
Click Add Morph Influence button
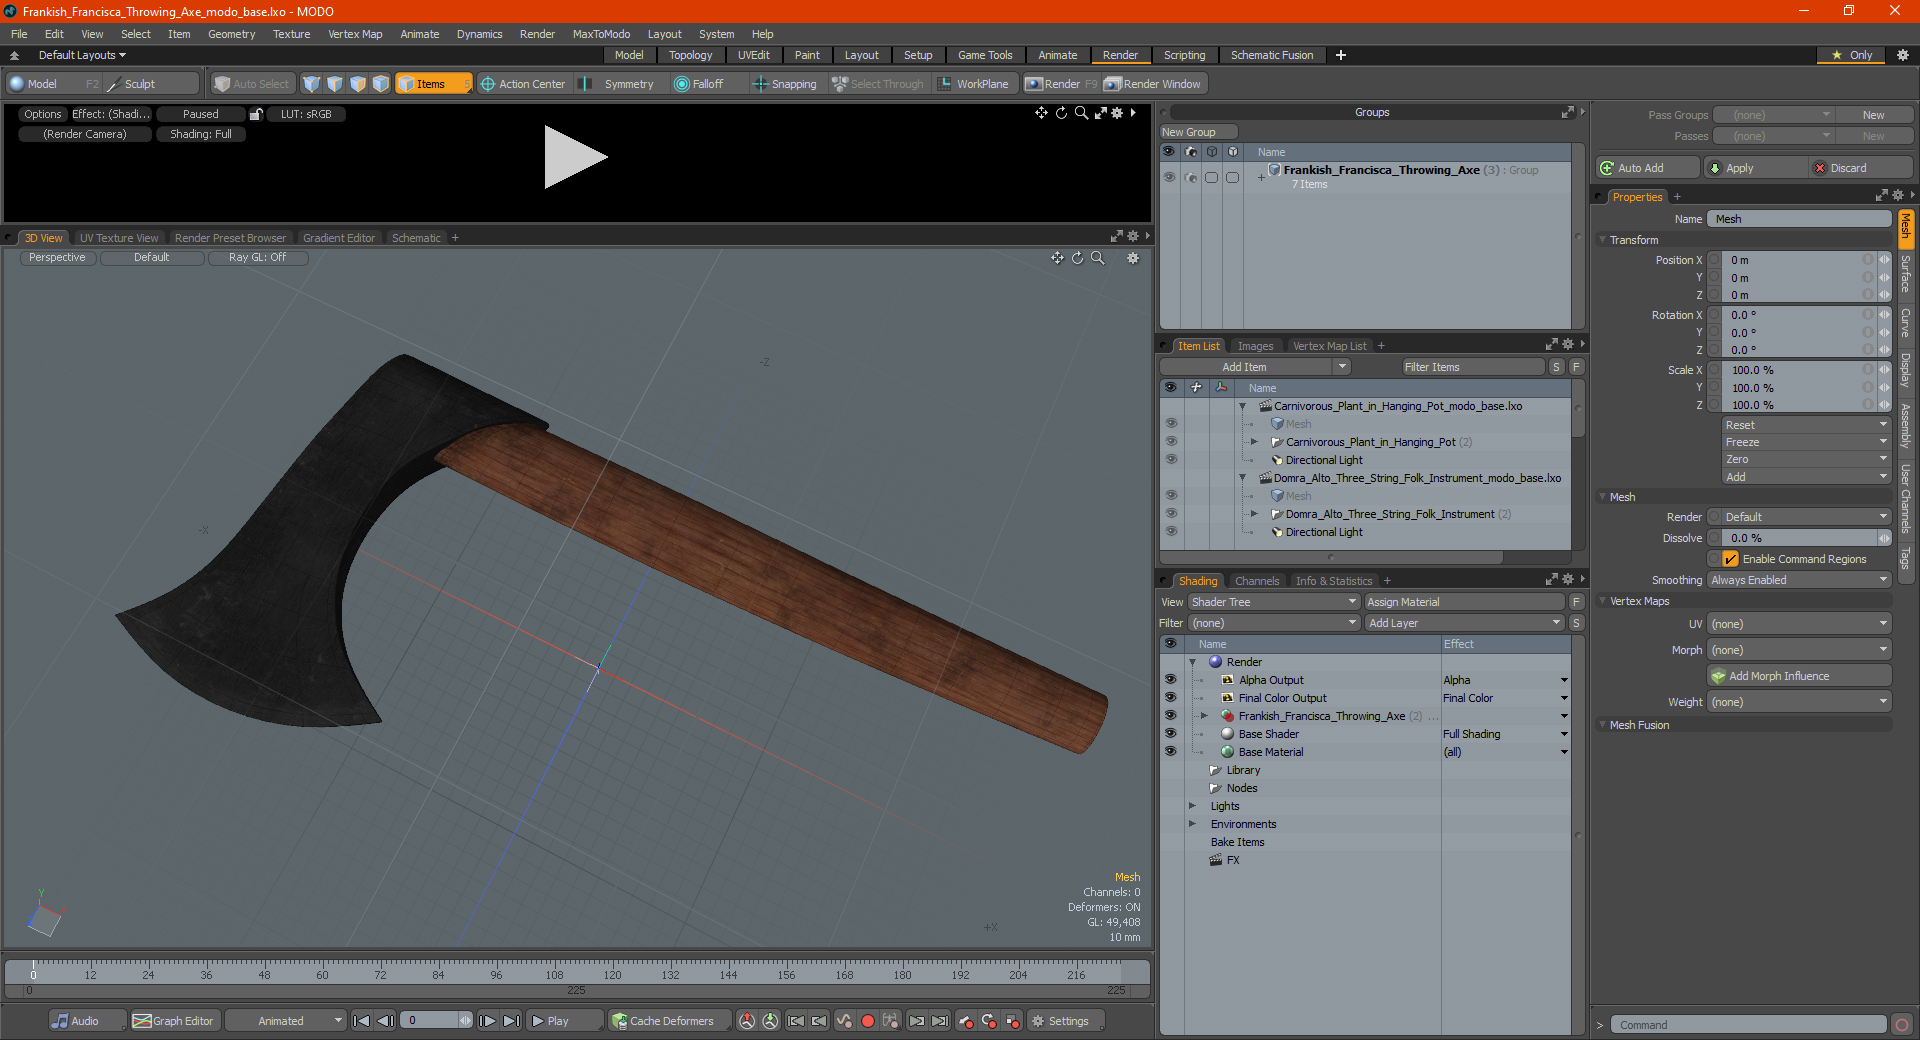click(x=1799, y=676)
